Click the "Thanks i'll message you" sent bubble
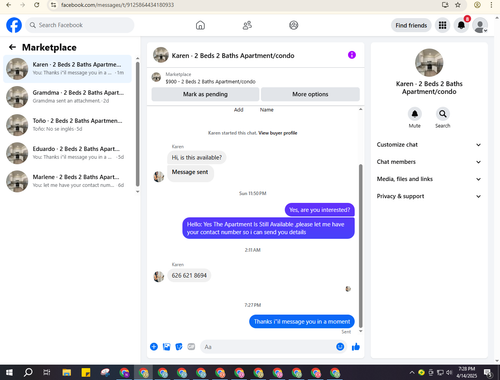The width and height of the screenshot is (500, 380). (302, 322)
